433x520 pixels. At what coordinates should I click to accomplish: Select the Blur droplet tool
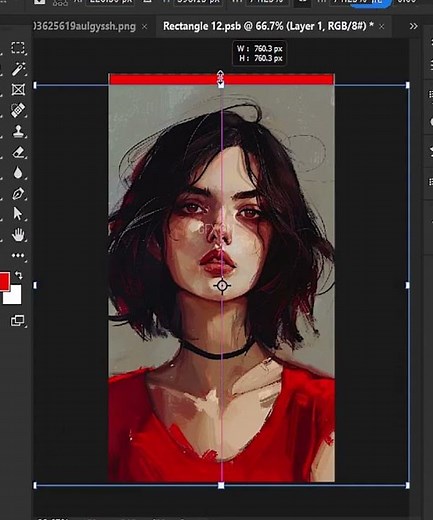click(x=18, y=173)
